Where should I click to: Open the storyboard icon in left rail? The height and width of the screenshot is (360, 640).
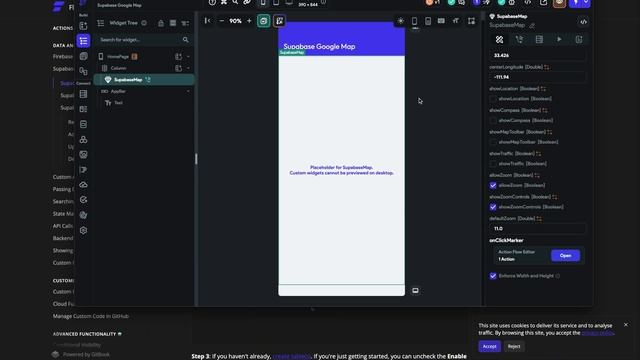(83, 56)
